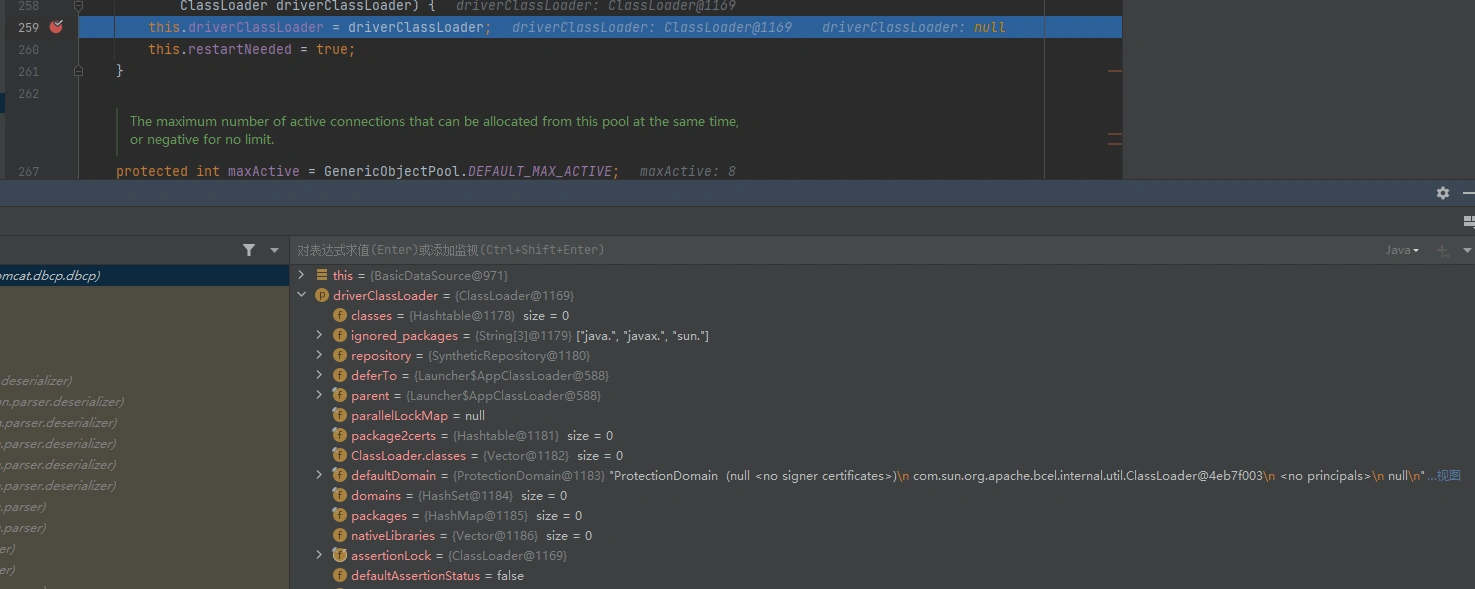1475x589 pixels.
Task: Collapse the driverClassLoader variable node
Action: [302, 296]
